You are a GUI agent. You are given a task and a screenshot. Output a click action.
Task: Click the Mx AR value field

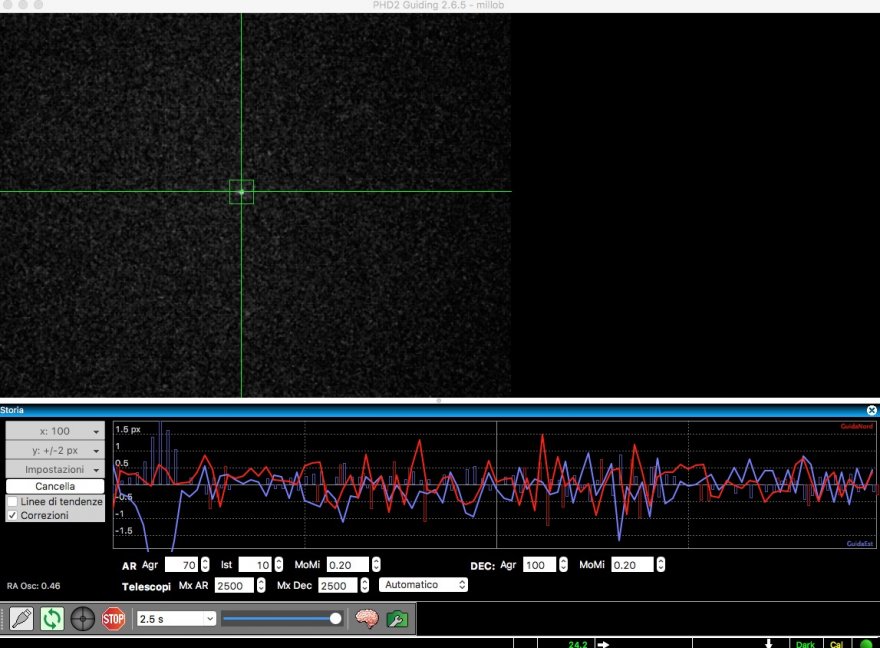[235, 585]
